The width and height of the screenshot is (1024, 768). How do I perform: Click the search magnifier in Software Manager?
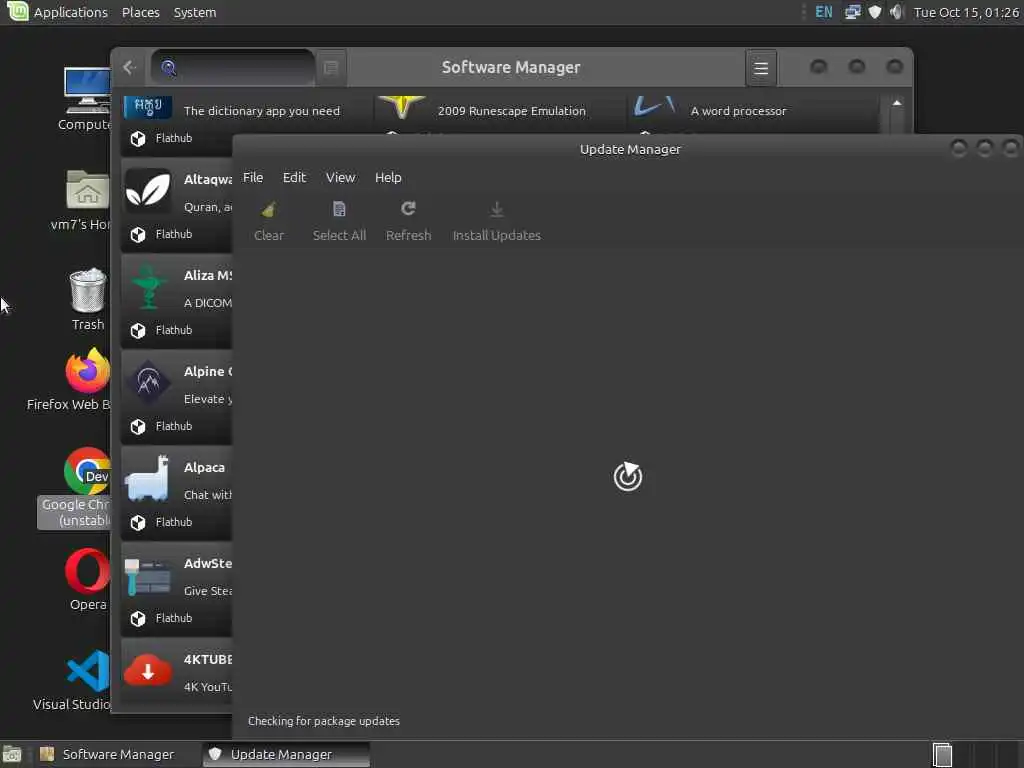(x=168, y=67)
